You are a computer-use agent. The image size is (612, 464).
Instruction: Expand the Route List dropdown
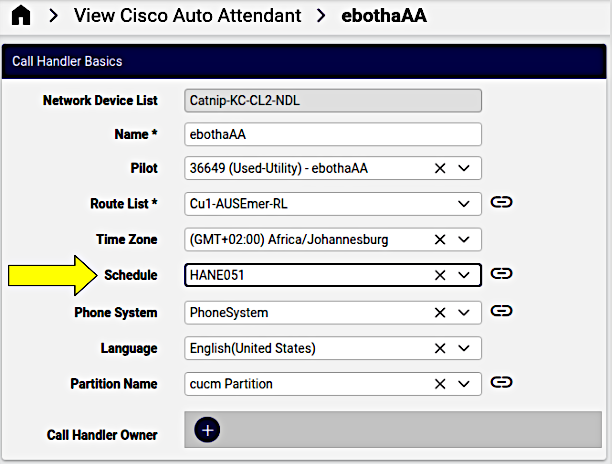point(464,204)
